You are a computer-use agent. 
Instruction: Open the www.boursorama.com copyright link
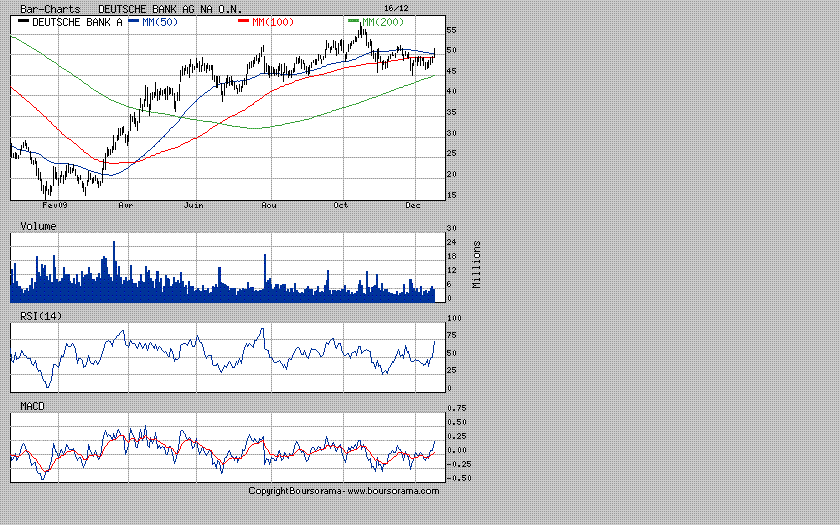[x=393, y=491]
